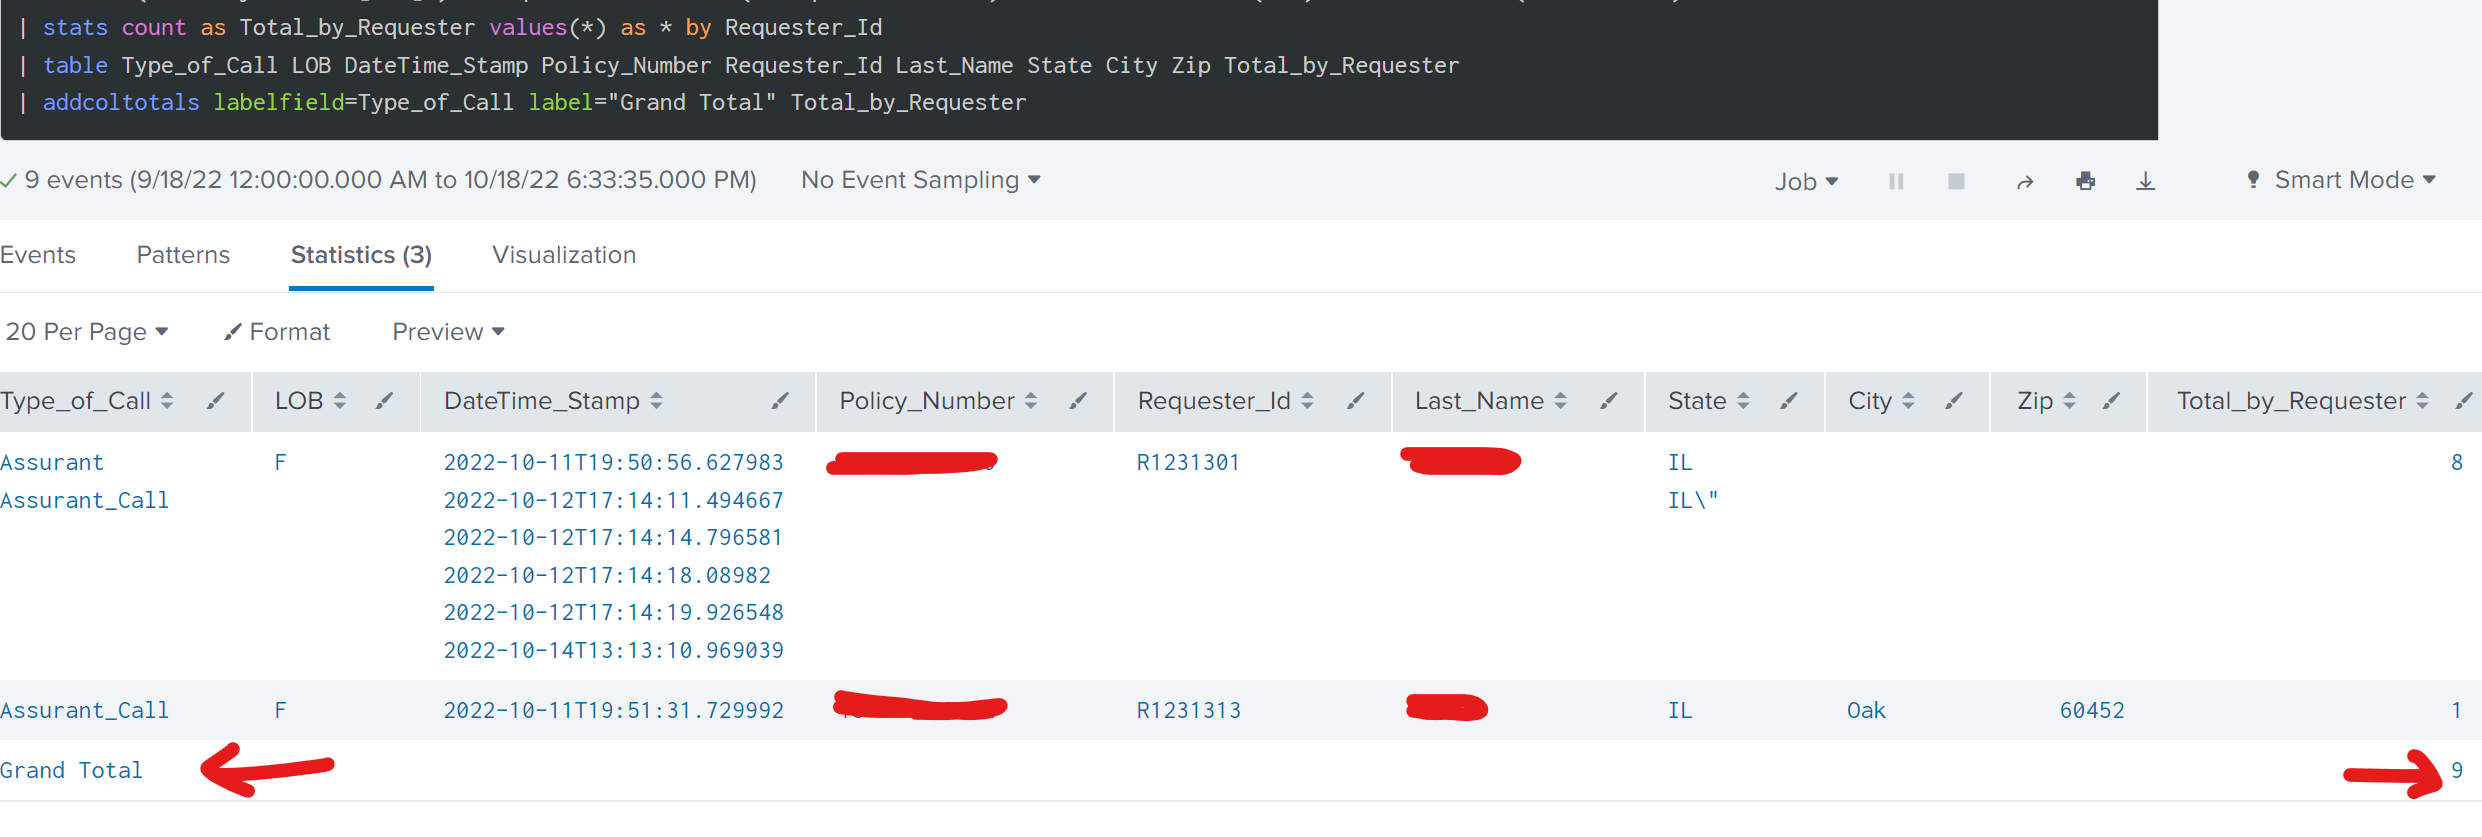Toggle sort arrows on Requester_Id column

(x=1307, y=401)
